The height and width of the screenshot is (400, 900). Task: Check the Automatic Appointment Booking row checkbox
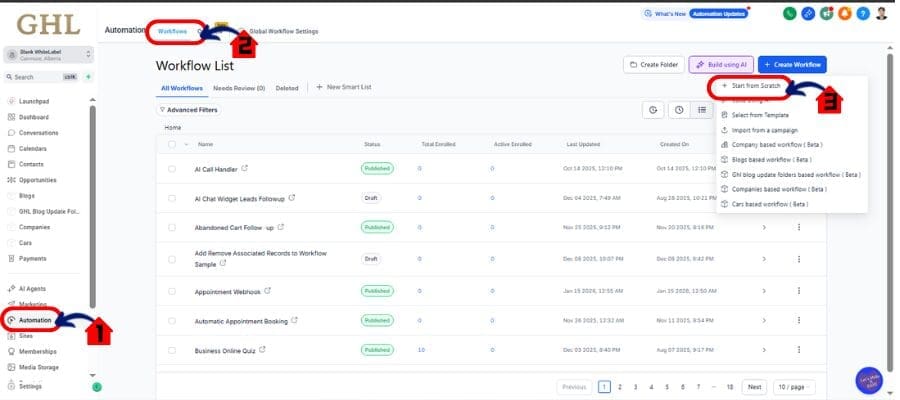(x=172, y=321)
